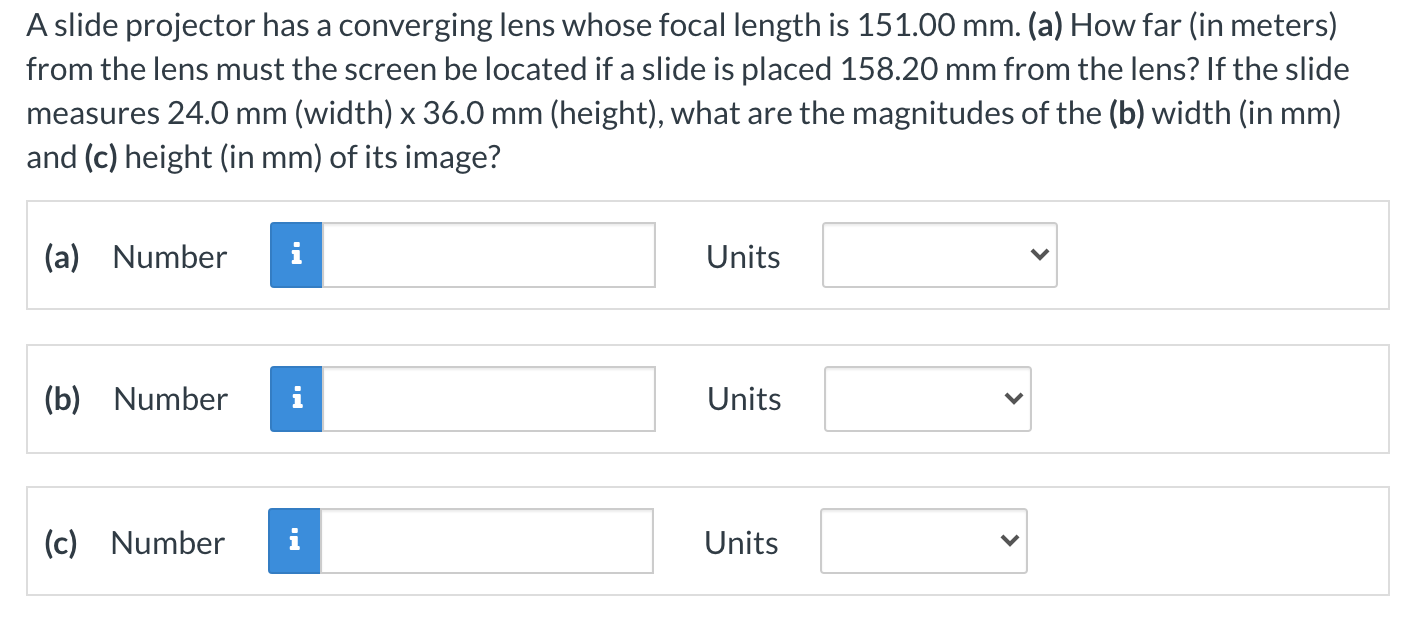This screenshot has width=1410, height=620.
Task: Expand the chevron in the second Units selector
Action: (x=1012, y=398)
